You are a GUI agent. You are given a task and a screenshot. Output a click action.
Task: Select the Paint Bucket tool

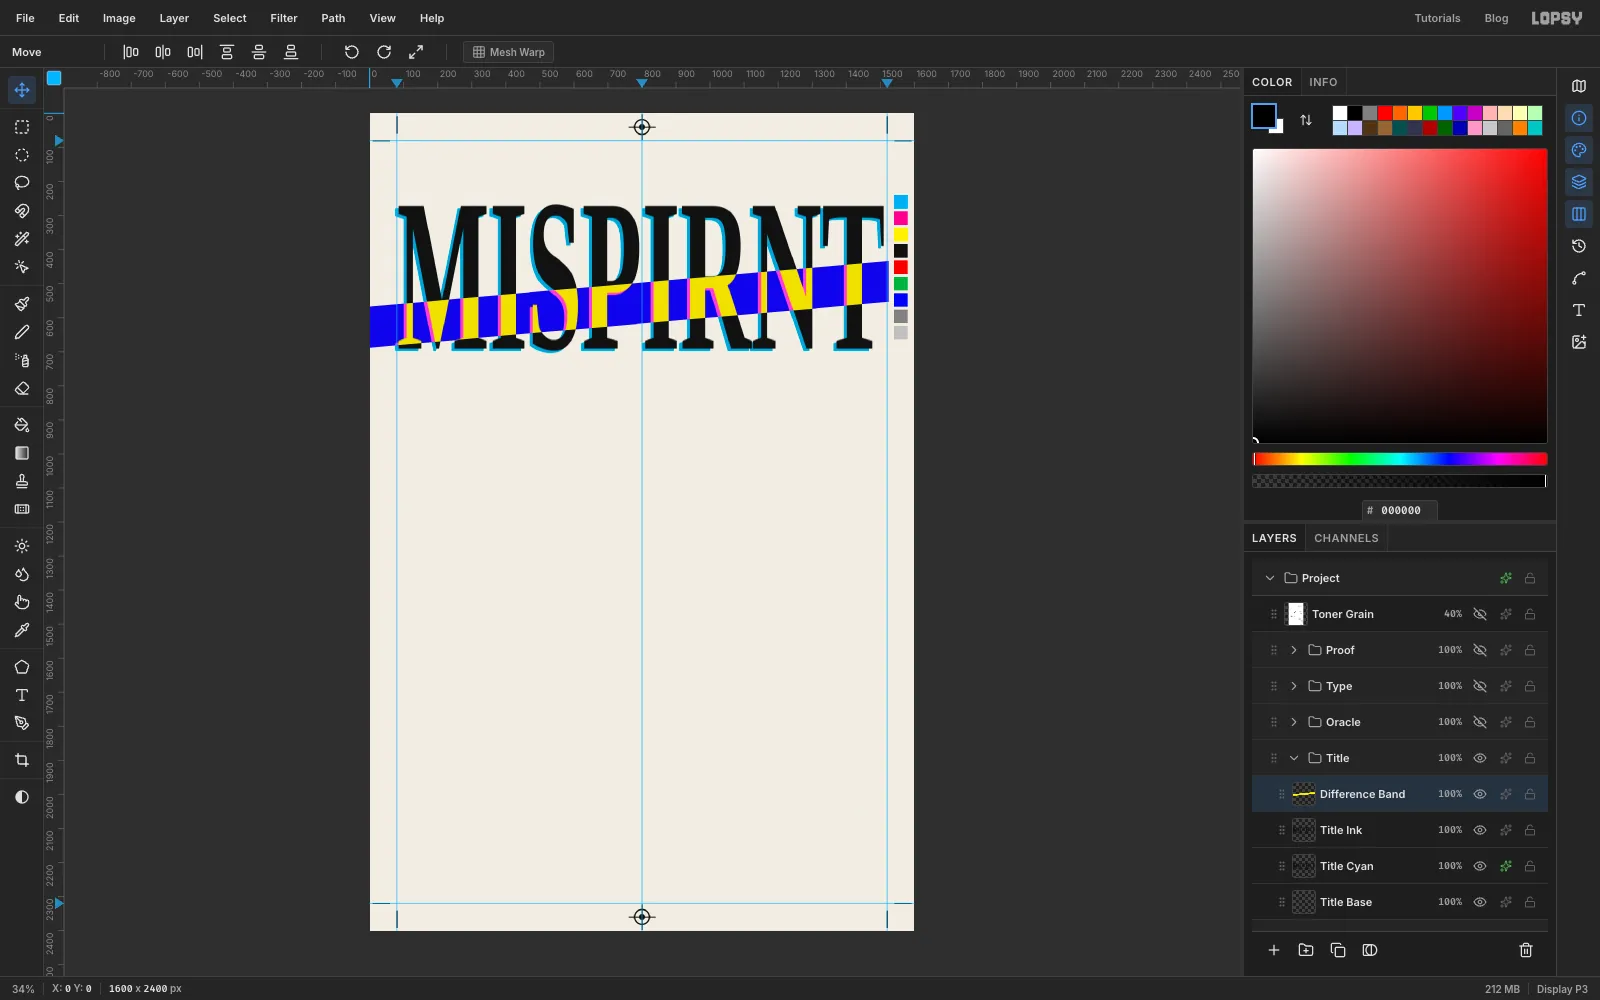click(22, 425)
